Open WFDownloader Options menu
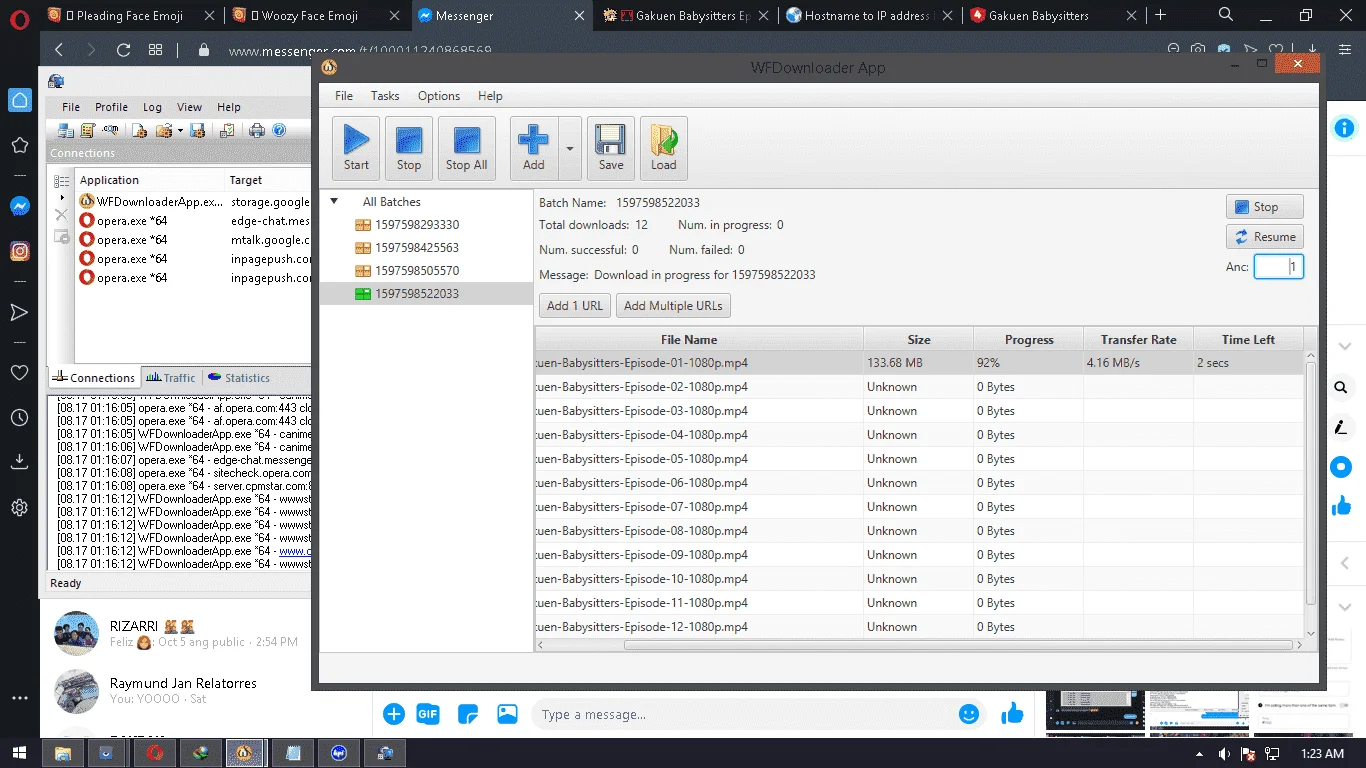 (x=439, y=96)
